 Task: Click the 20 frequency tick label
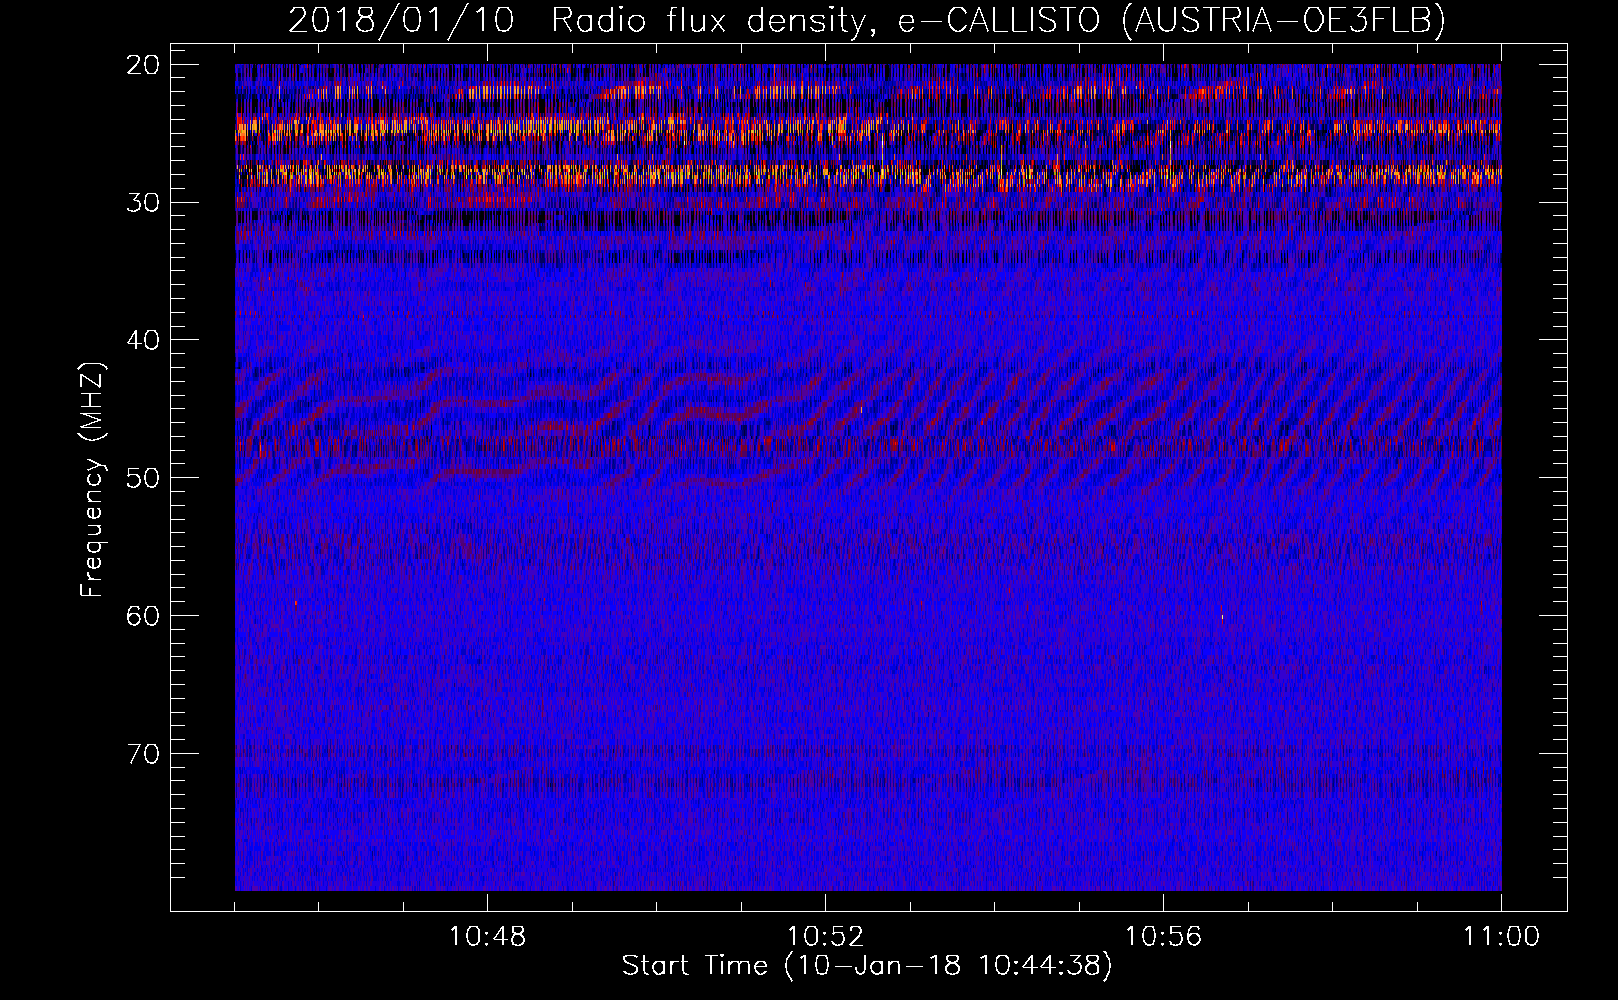144,65
